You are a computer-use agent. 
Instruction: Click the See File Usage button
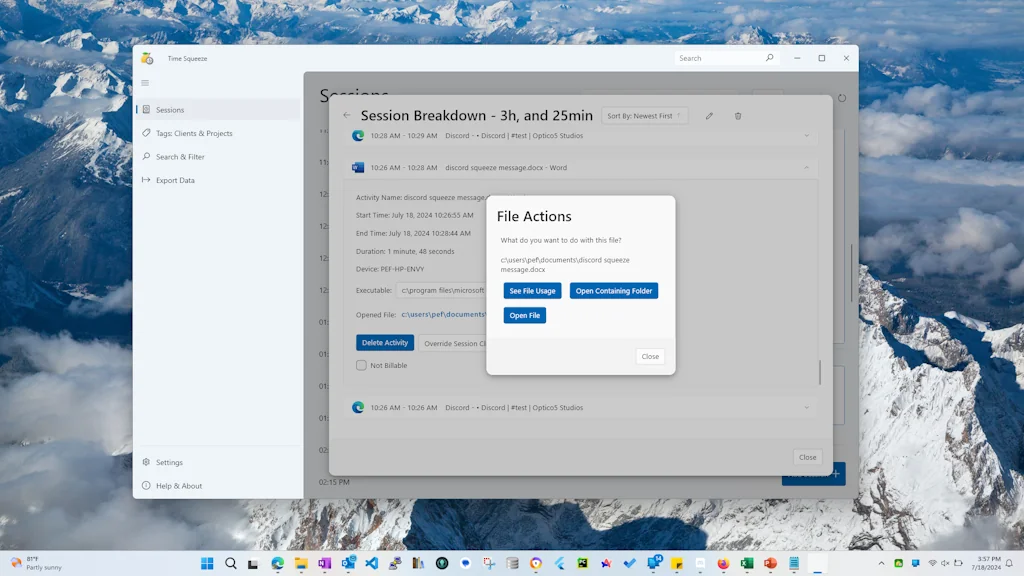(x=532, y=291)
